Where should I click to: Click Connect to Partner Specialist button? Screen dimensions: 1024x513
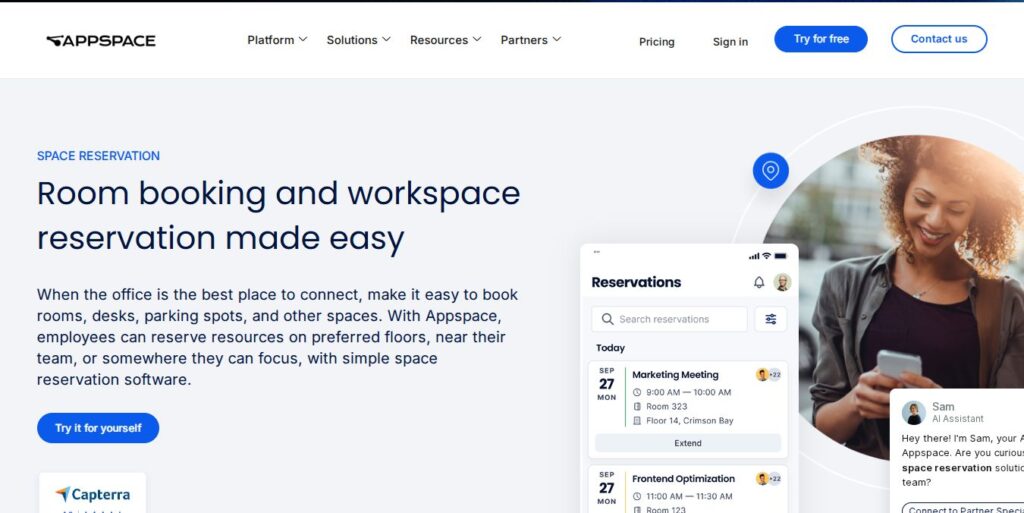963,508
